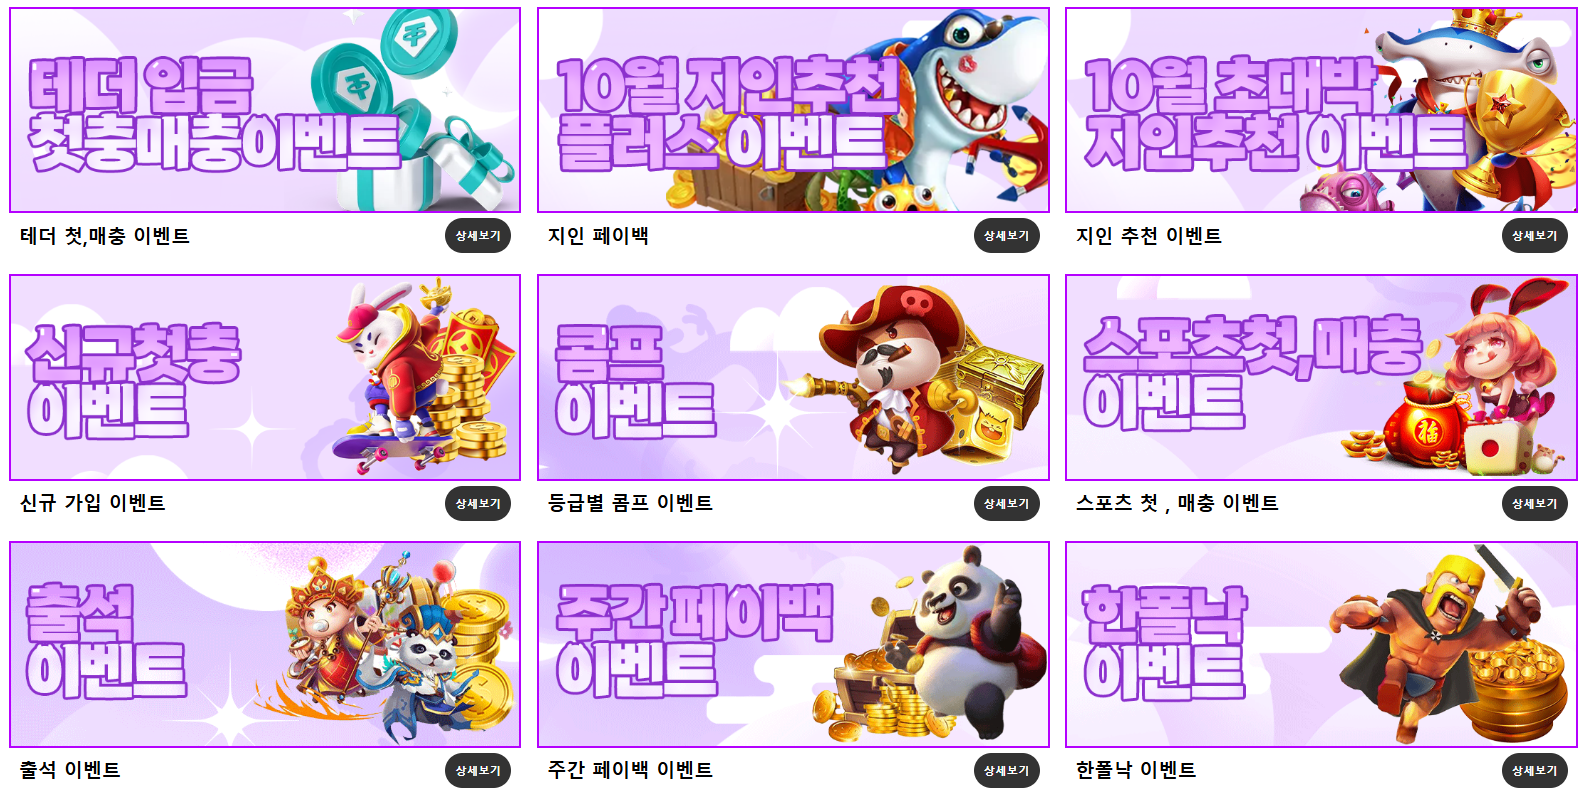Select the 신규 가입 이벤트 title text

[x=92, y=503]
